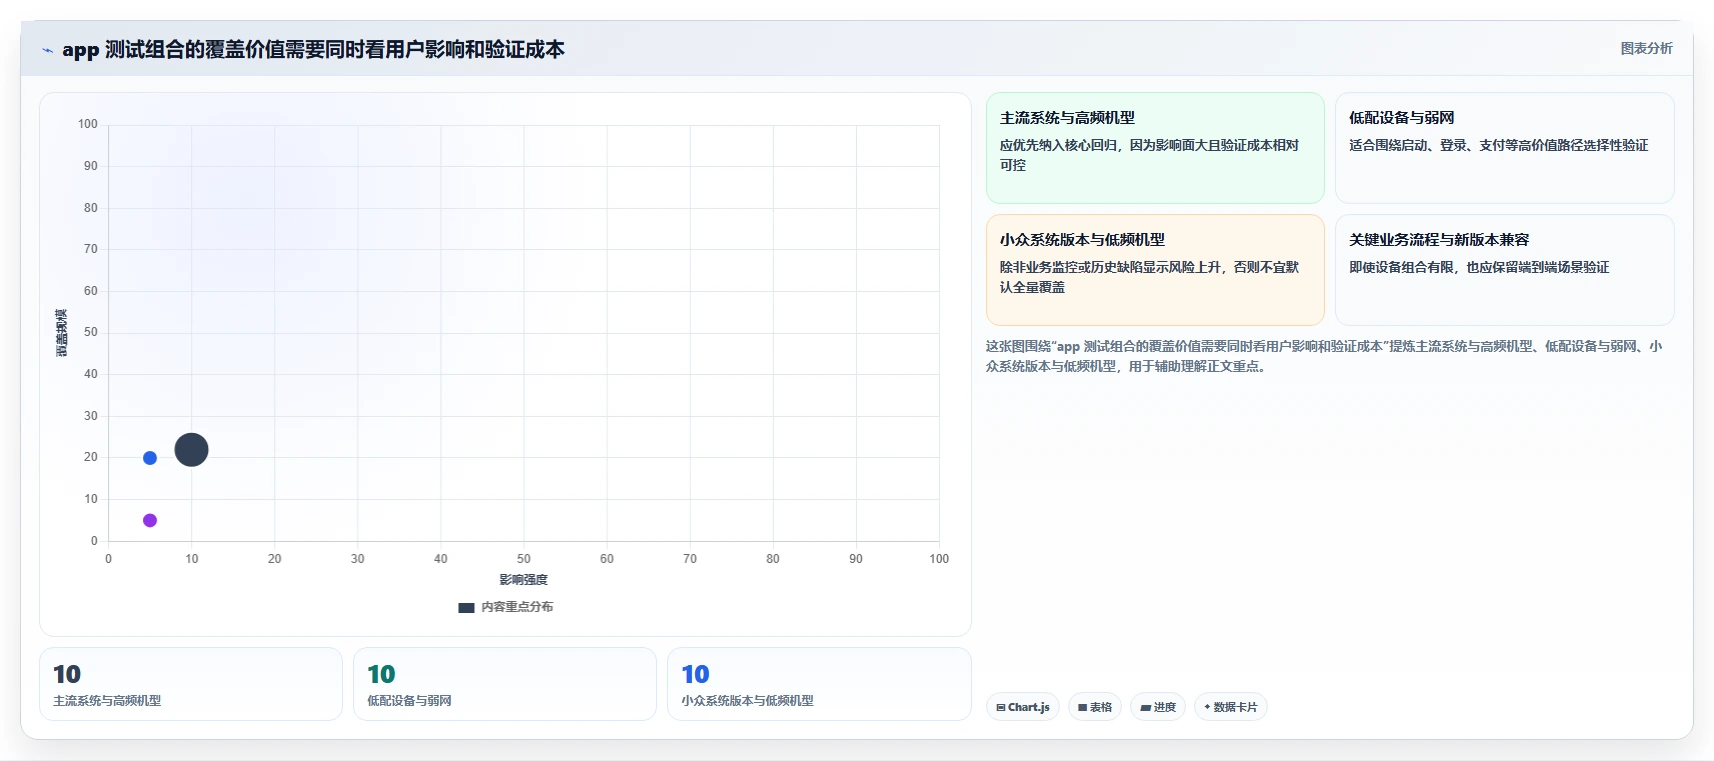This screenshot has height=761, width=1714.
Task: Click the text 即使设备组合有限
Action: tap(1479, 267)
